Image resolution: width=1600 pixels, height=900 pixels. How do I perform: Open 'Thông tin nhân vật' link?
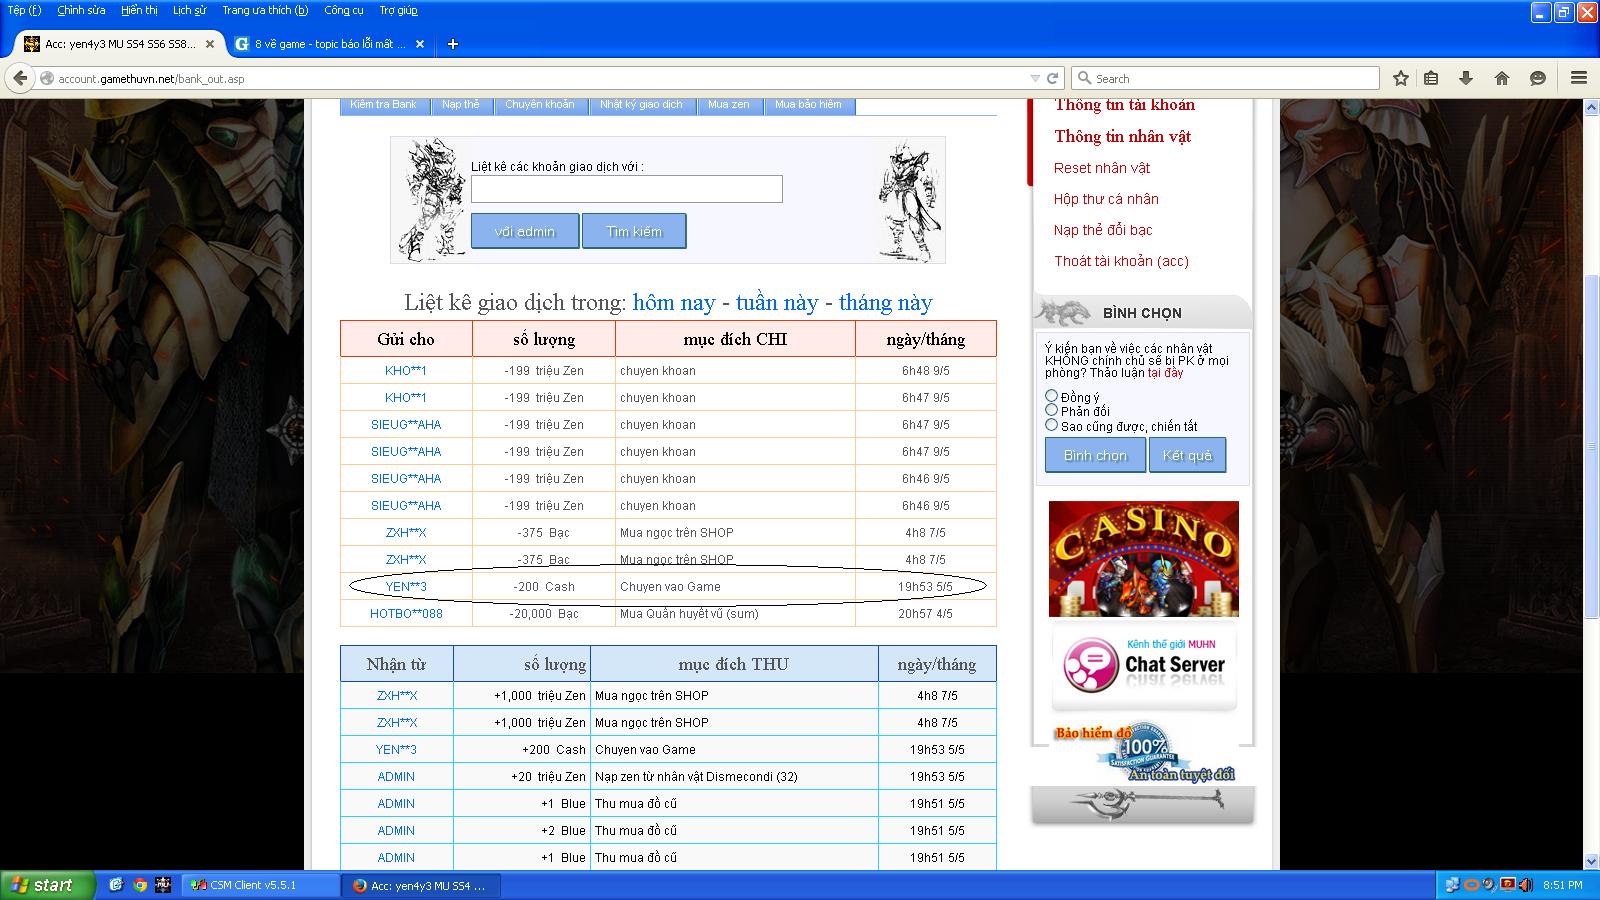[x=1122, y=136]
